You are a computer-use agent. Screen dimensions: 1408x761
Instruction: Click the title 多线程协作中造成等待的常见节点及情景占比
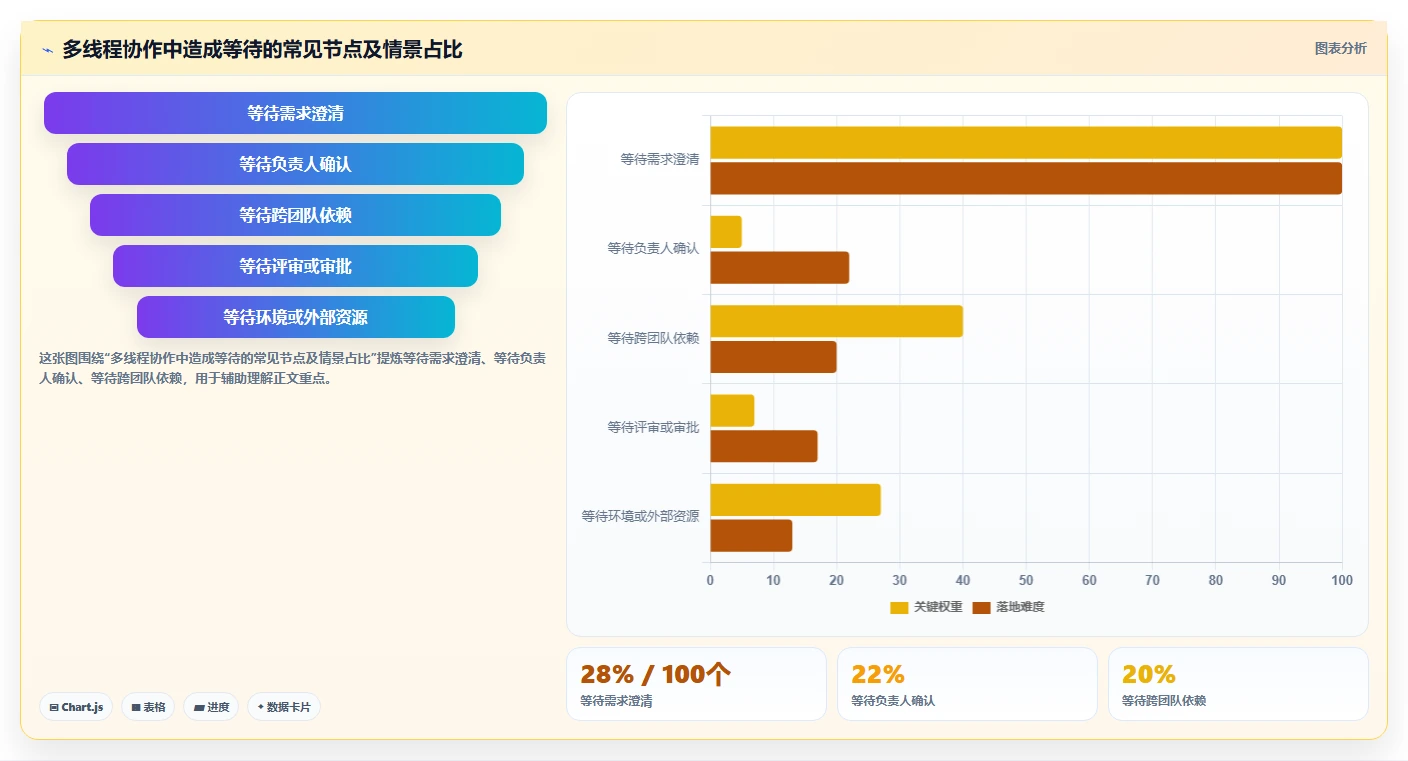point(262,49)
